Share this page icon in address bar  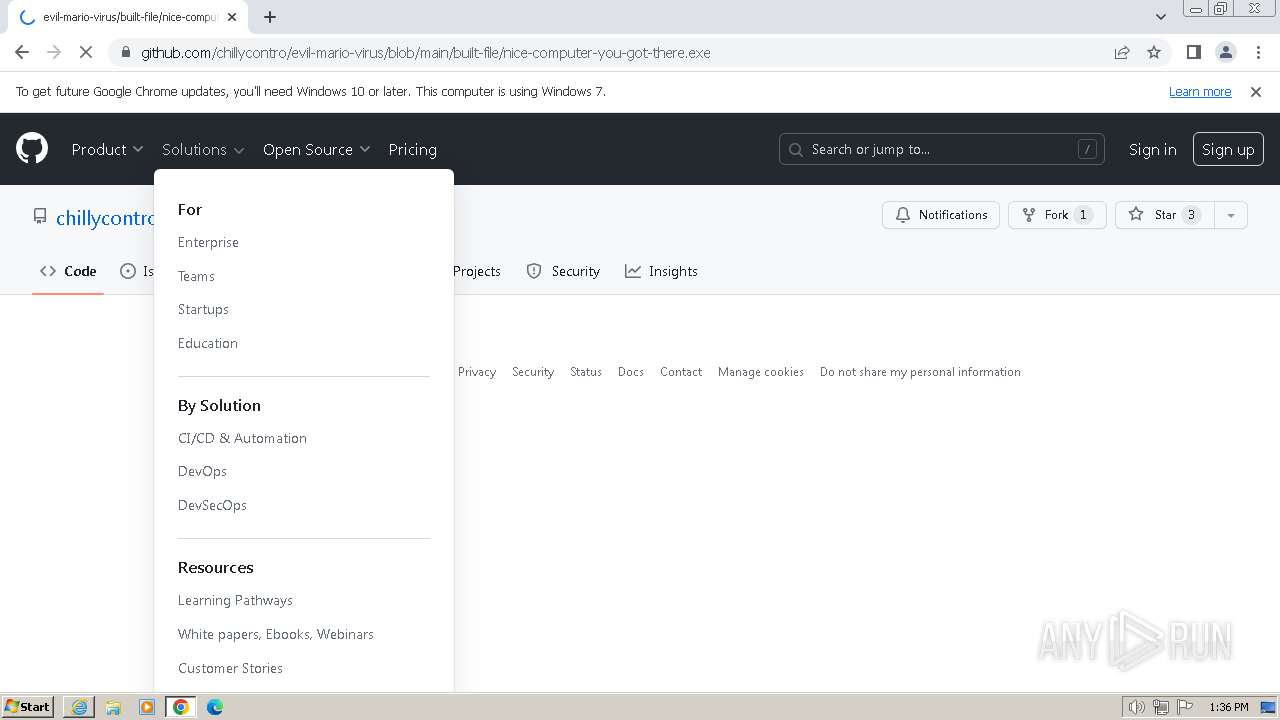tap(1122, 52)
